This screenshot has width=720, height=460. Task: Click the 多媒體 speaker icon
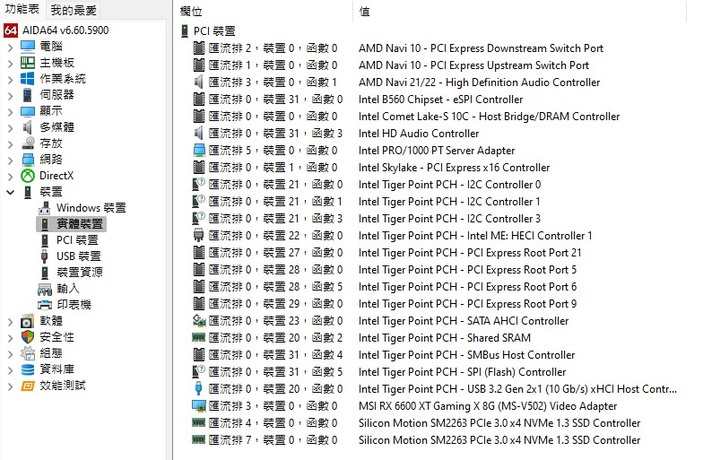[x=28, y=127]
